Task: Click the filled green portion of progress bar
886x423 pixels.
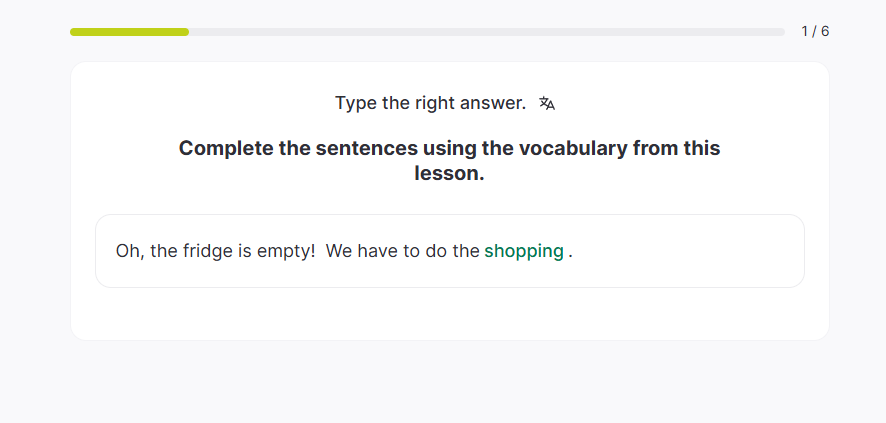Action: pyautogui.click(x=129, y=32)
